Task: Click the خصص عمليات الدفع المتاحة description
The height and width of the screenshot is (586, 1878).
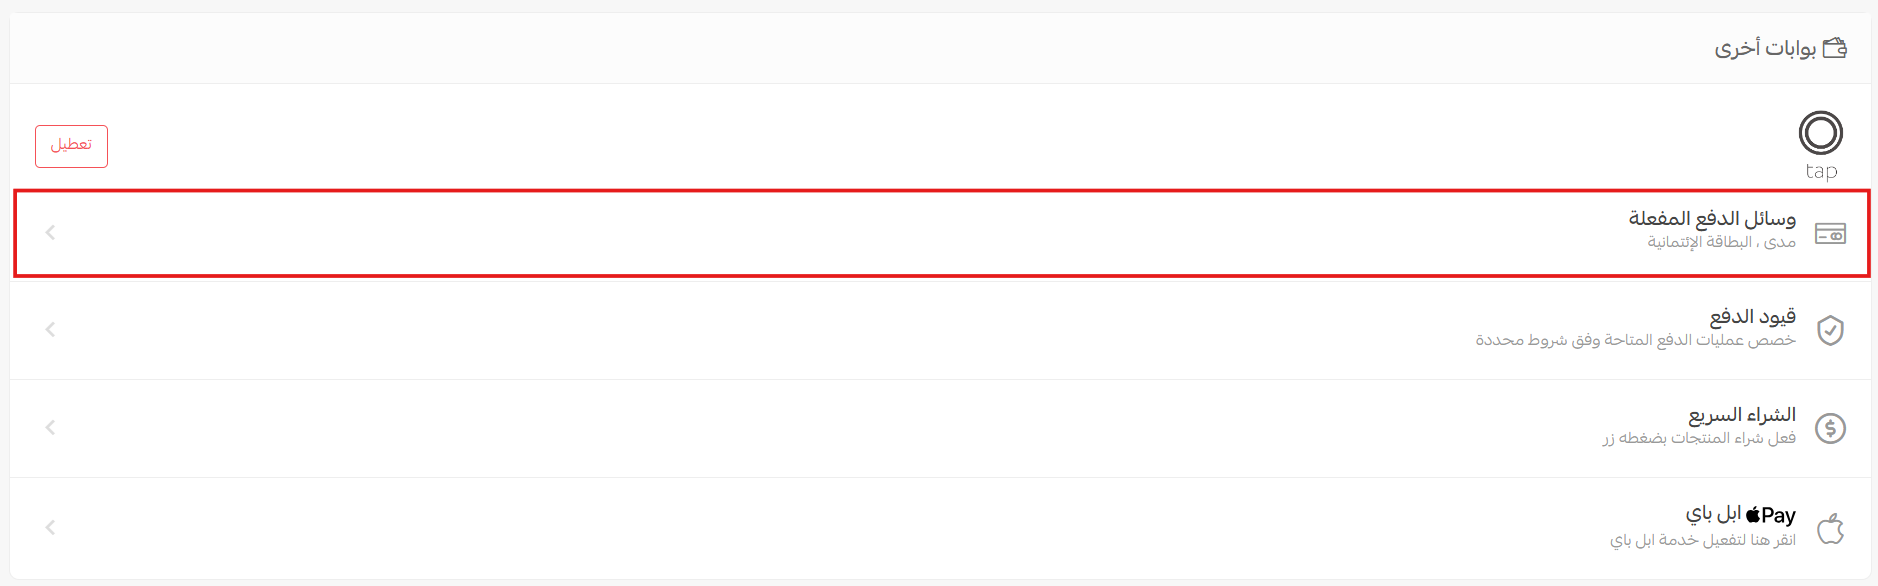Action: pos(1635,340)
